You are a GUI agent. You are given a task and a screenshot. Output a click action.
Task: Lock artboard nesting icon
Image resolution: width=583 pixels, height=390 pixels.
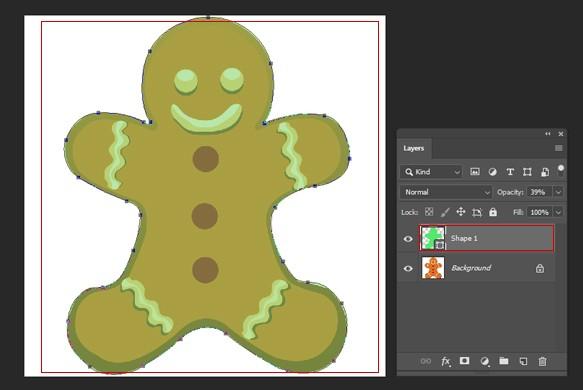[x=477, y=212]
